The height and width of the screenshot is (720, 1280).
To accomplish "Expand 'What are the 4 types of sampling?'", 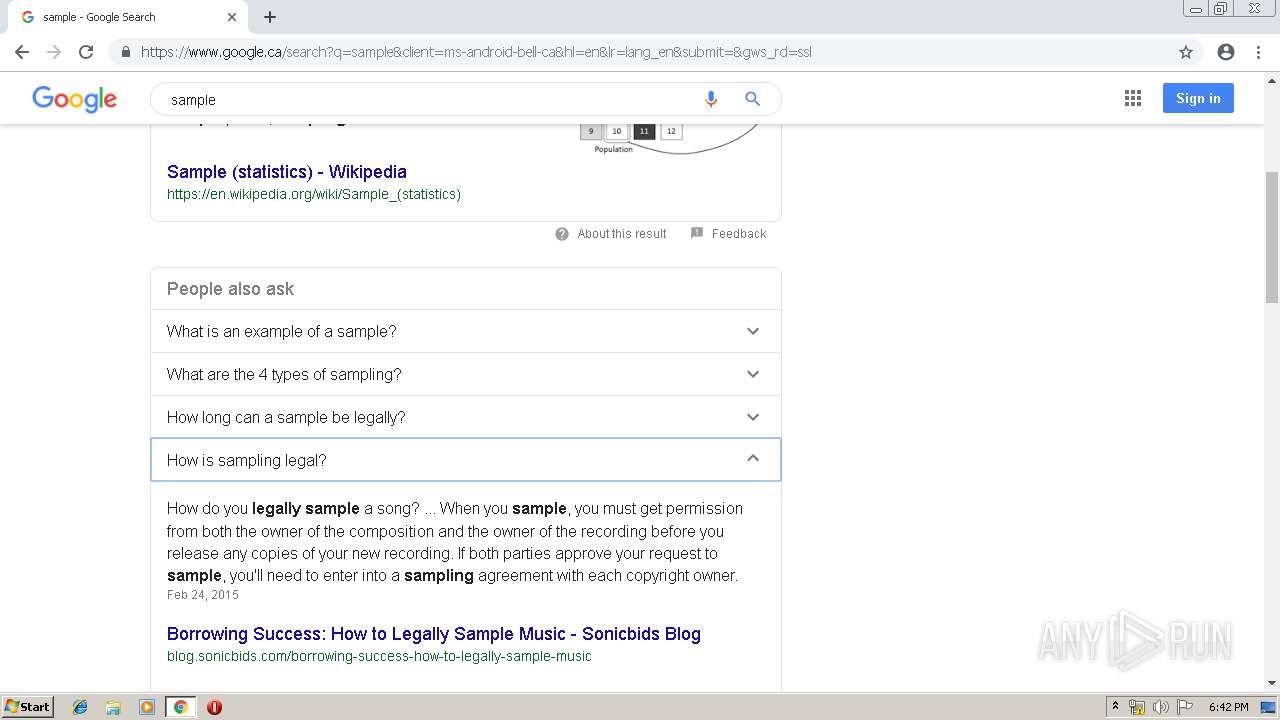I will point(466,374).
